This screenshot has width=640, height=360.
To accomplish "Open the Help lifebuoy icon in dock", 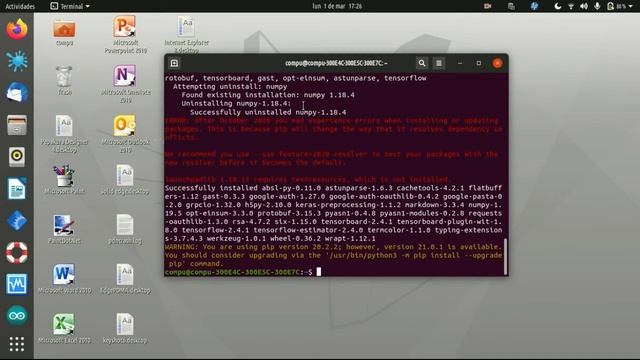I will [17, 253].
